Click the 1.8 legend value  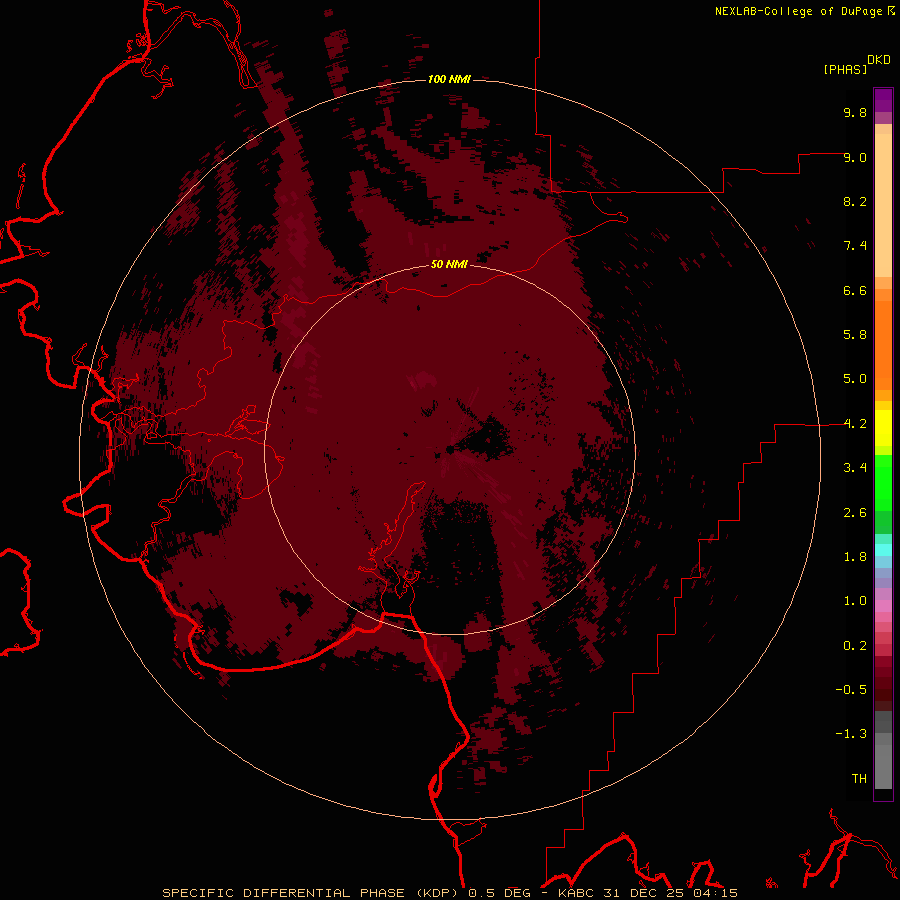pyautogui.click(x=855, y=557)
